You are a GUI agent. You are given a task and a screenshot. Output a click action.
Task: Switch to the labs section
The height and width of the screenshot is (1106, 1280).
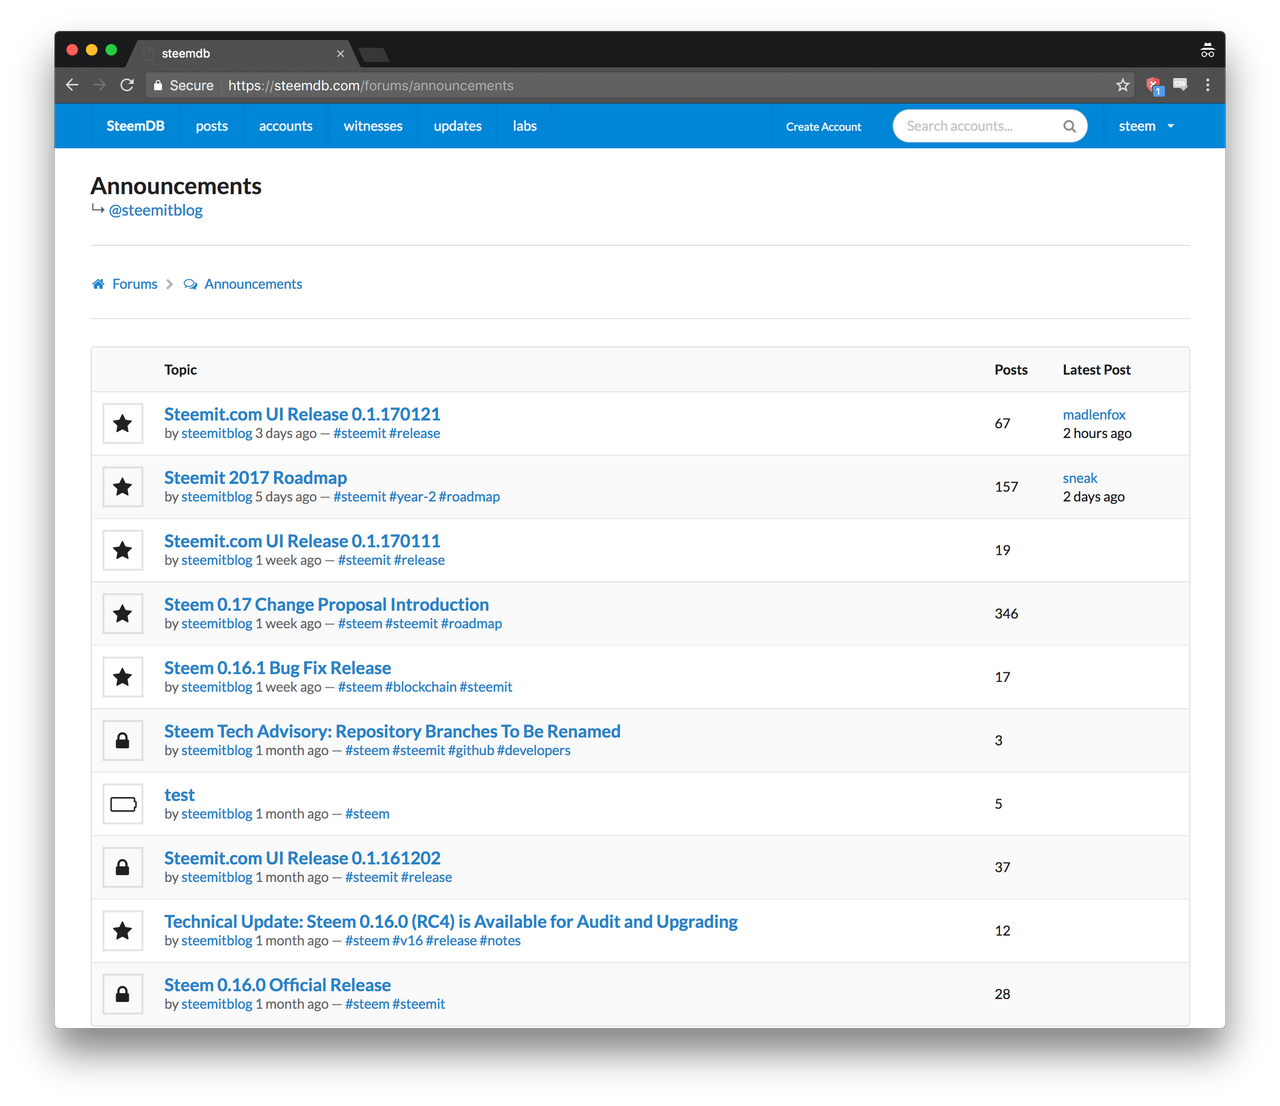(524, 126)
